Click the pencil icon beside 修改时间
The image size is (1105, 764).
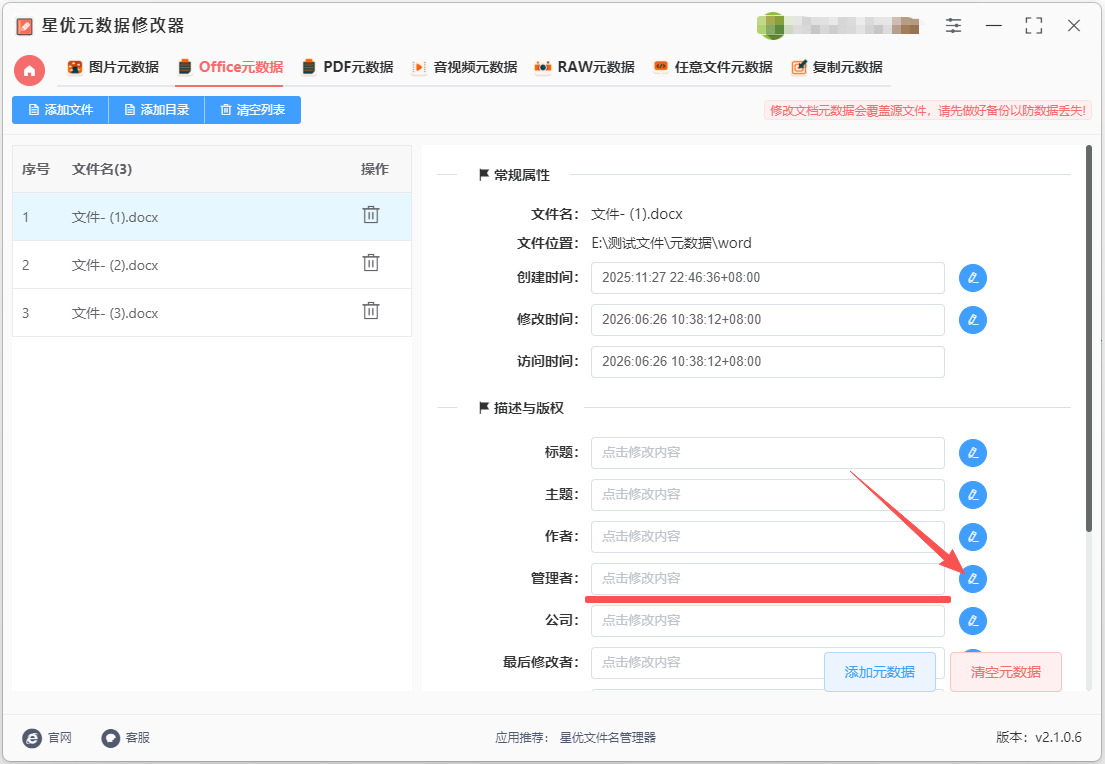(973, 320)
